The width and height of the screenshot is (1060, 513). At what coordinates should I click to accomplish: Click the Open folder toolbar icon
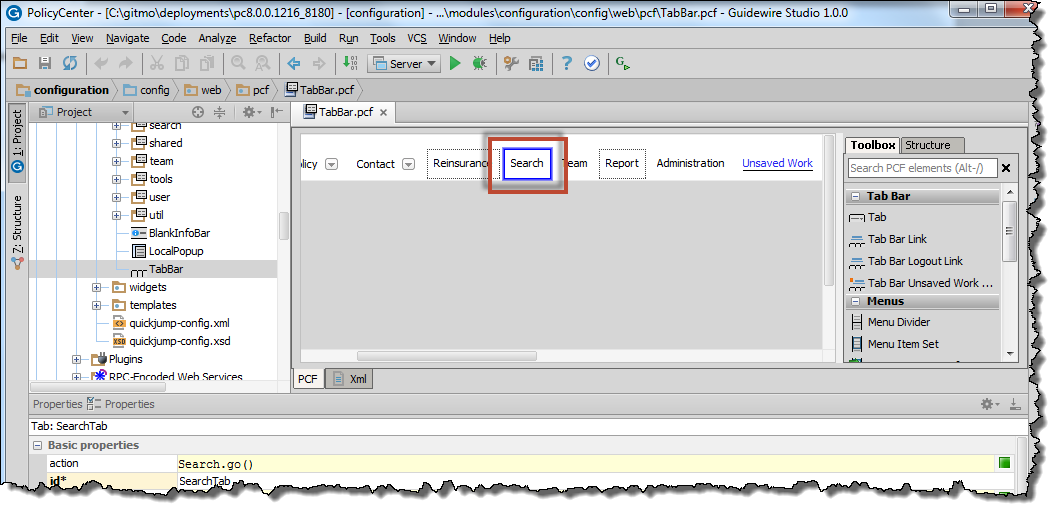tap(20, 64)
